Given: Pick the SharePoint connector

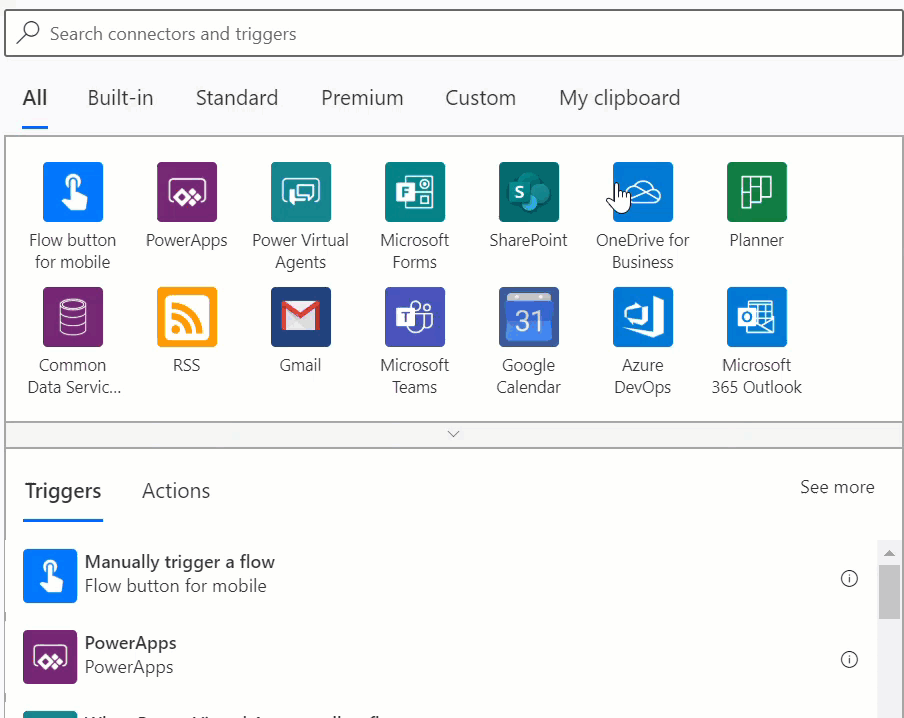Looking at the screenshot, I should pyautogui.click(x=529, y=192).
